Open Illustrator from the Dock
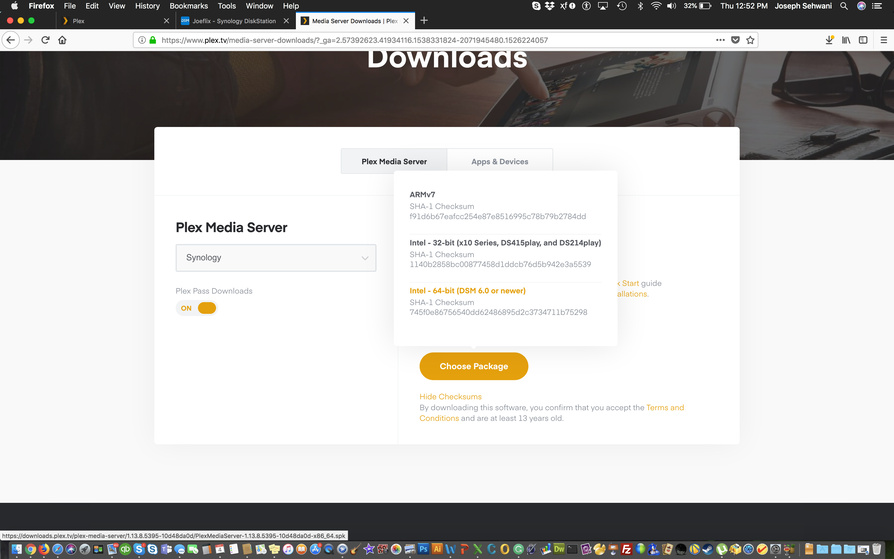 point(437,549)
